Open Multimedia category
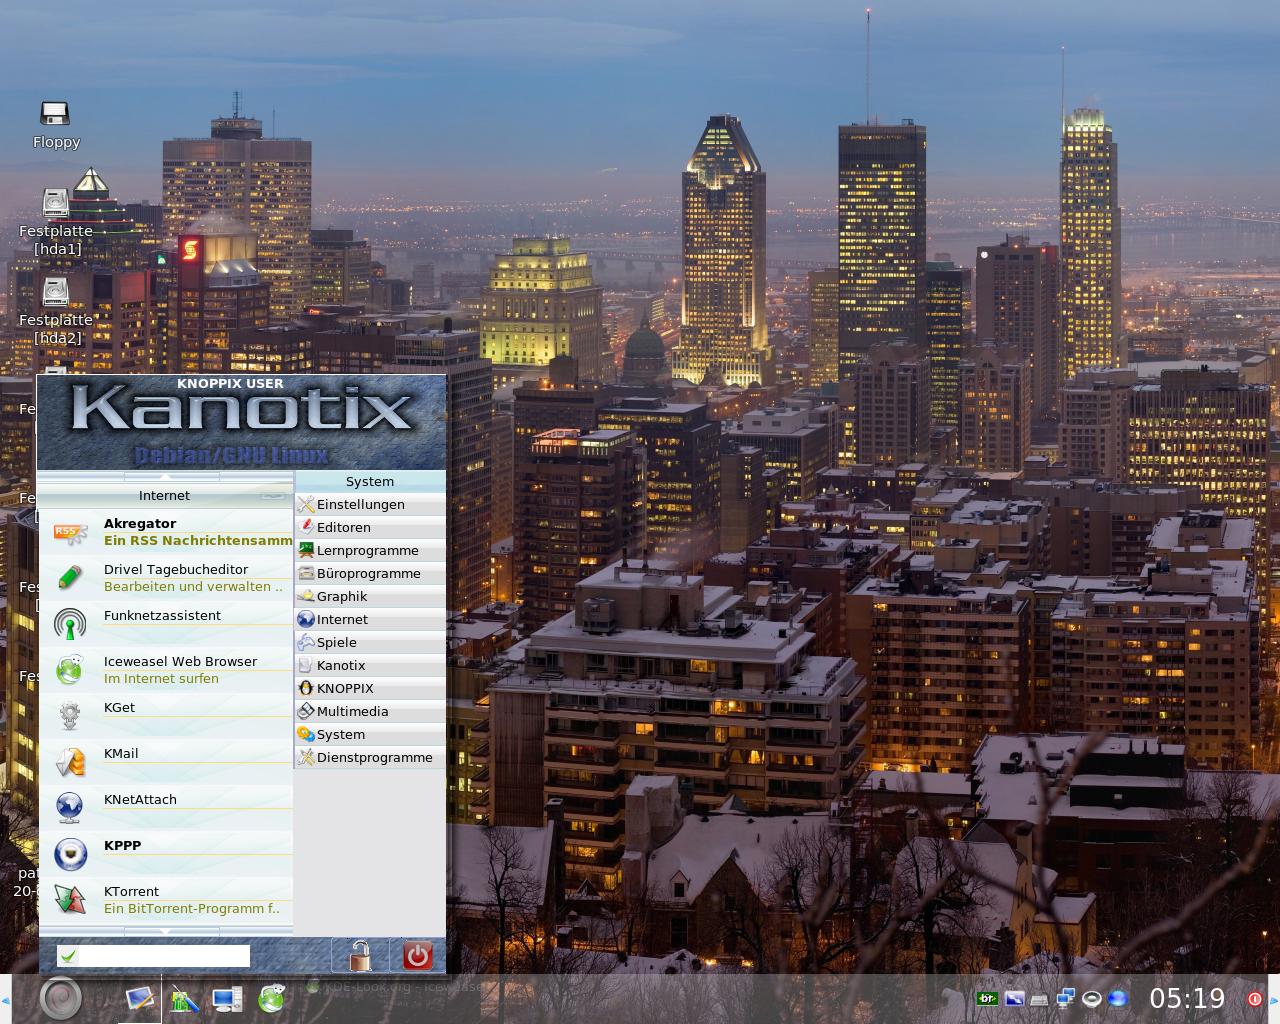This screenshot has width=1280, height=1024. click(370, 712)
